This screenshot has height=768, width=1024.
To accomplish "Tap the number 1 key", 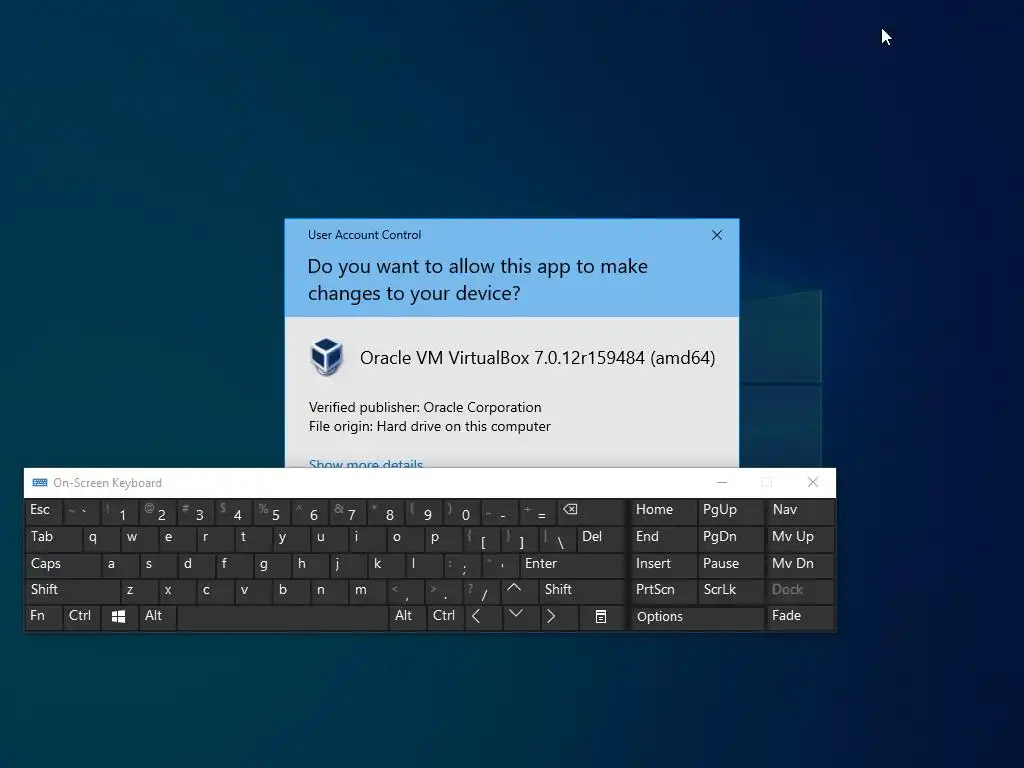I will coord(119,513).
